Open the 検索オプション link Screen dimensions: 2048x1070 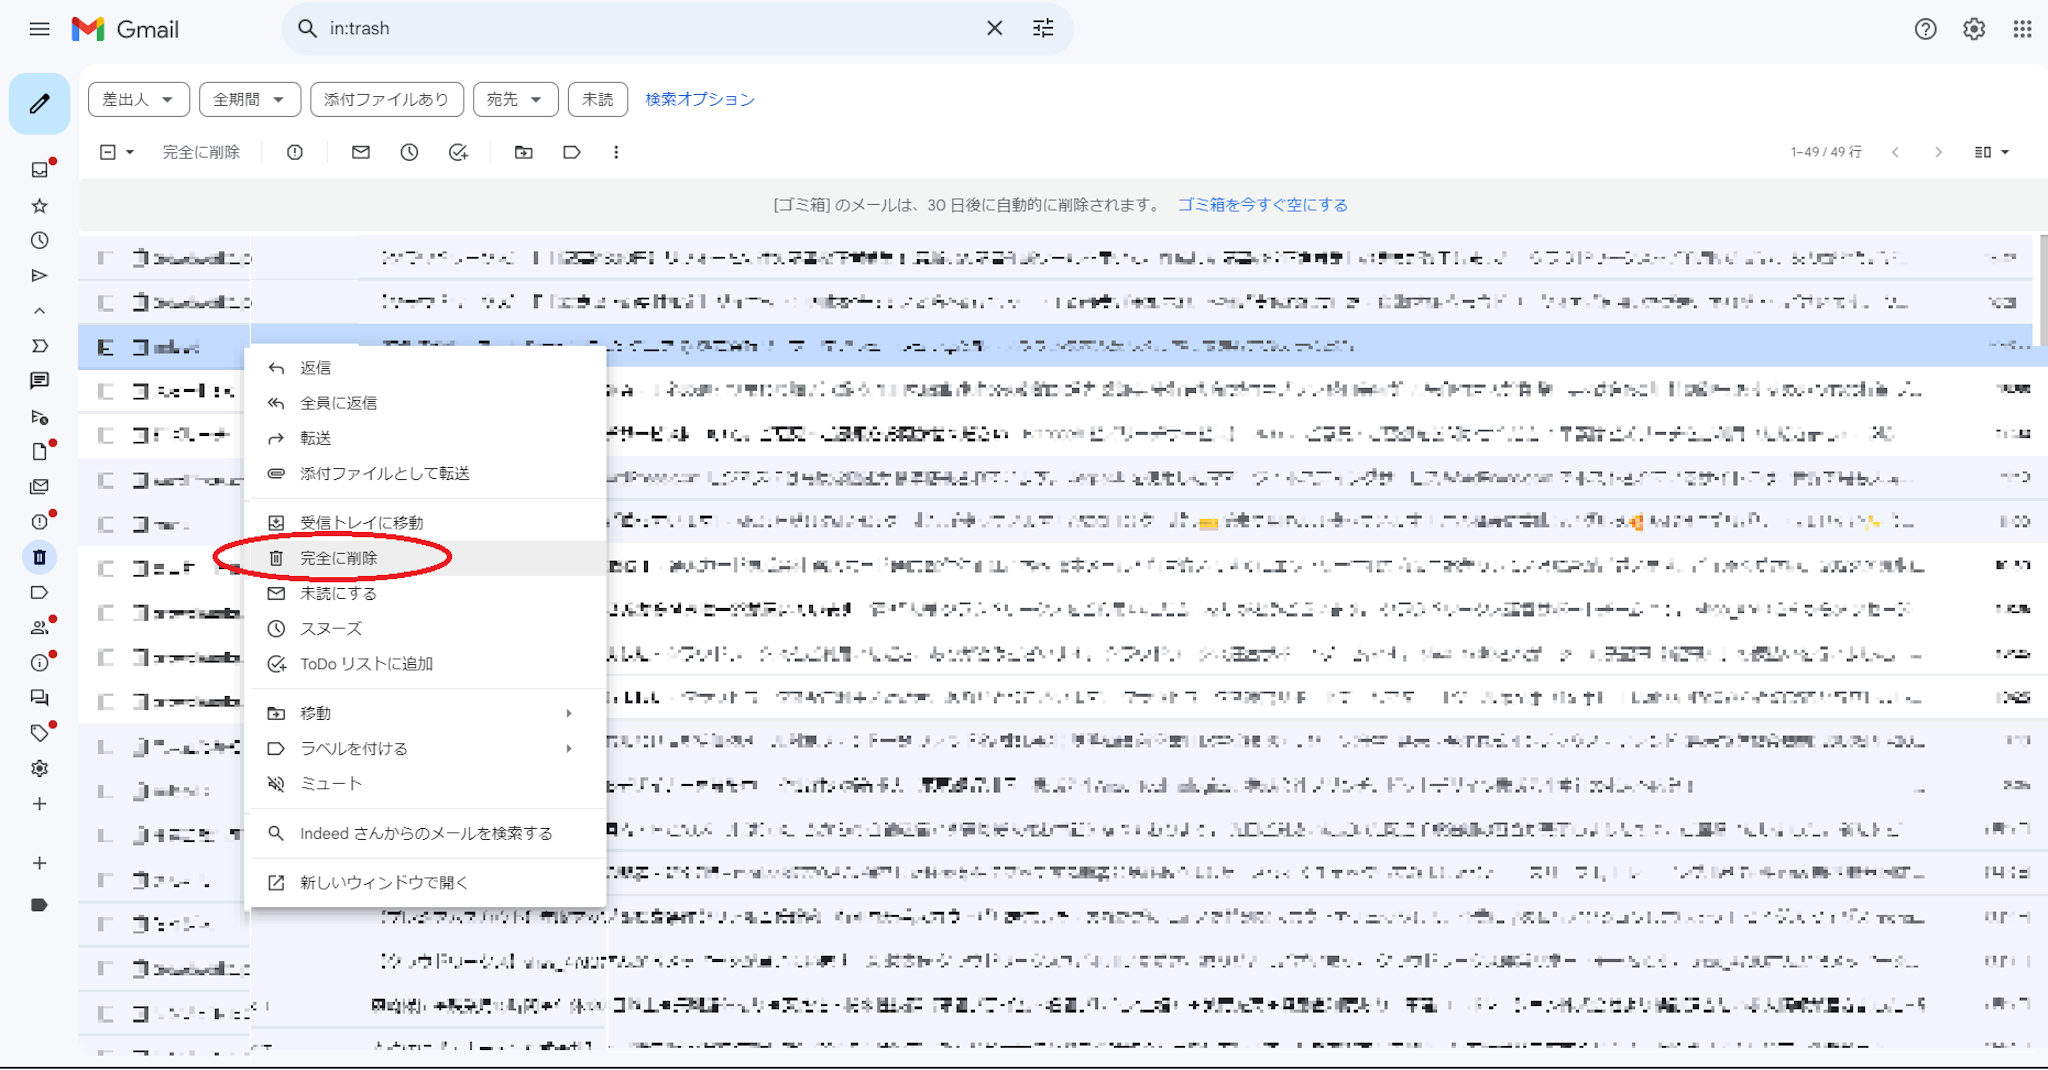pos(699,99)
